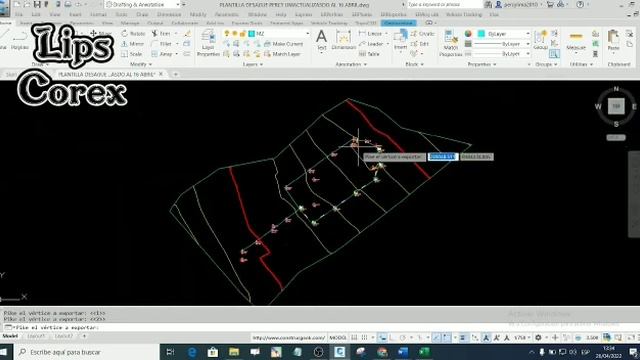Open the annotation scale dropdown in status bar
Image resolution: width=640 pixels, height=360 pixels.
[x=522, y=338]
